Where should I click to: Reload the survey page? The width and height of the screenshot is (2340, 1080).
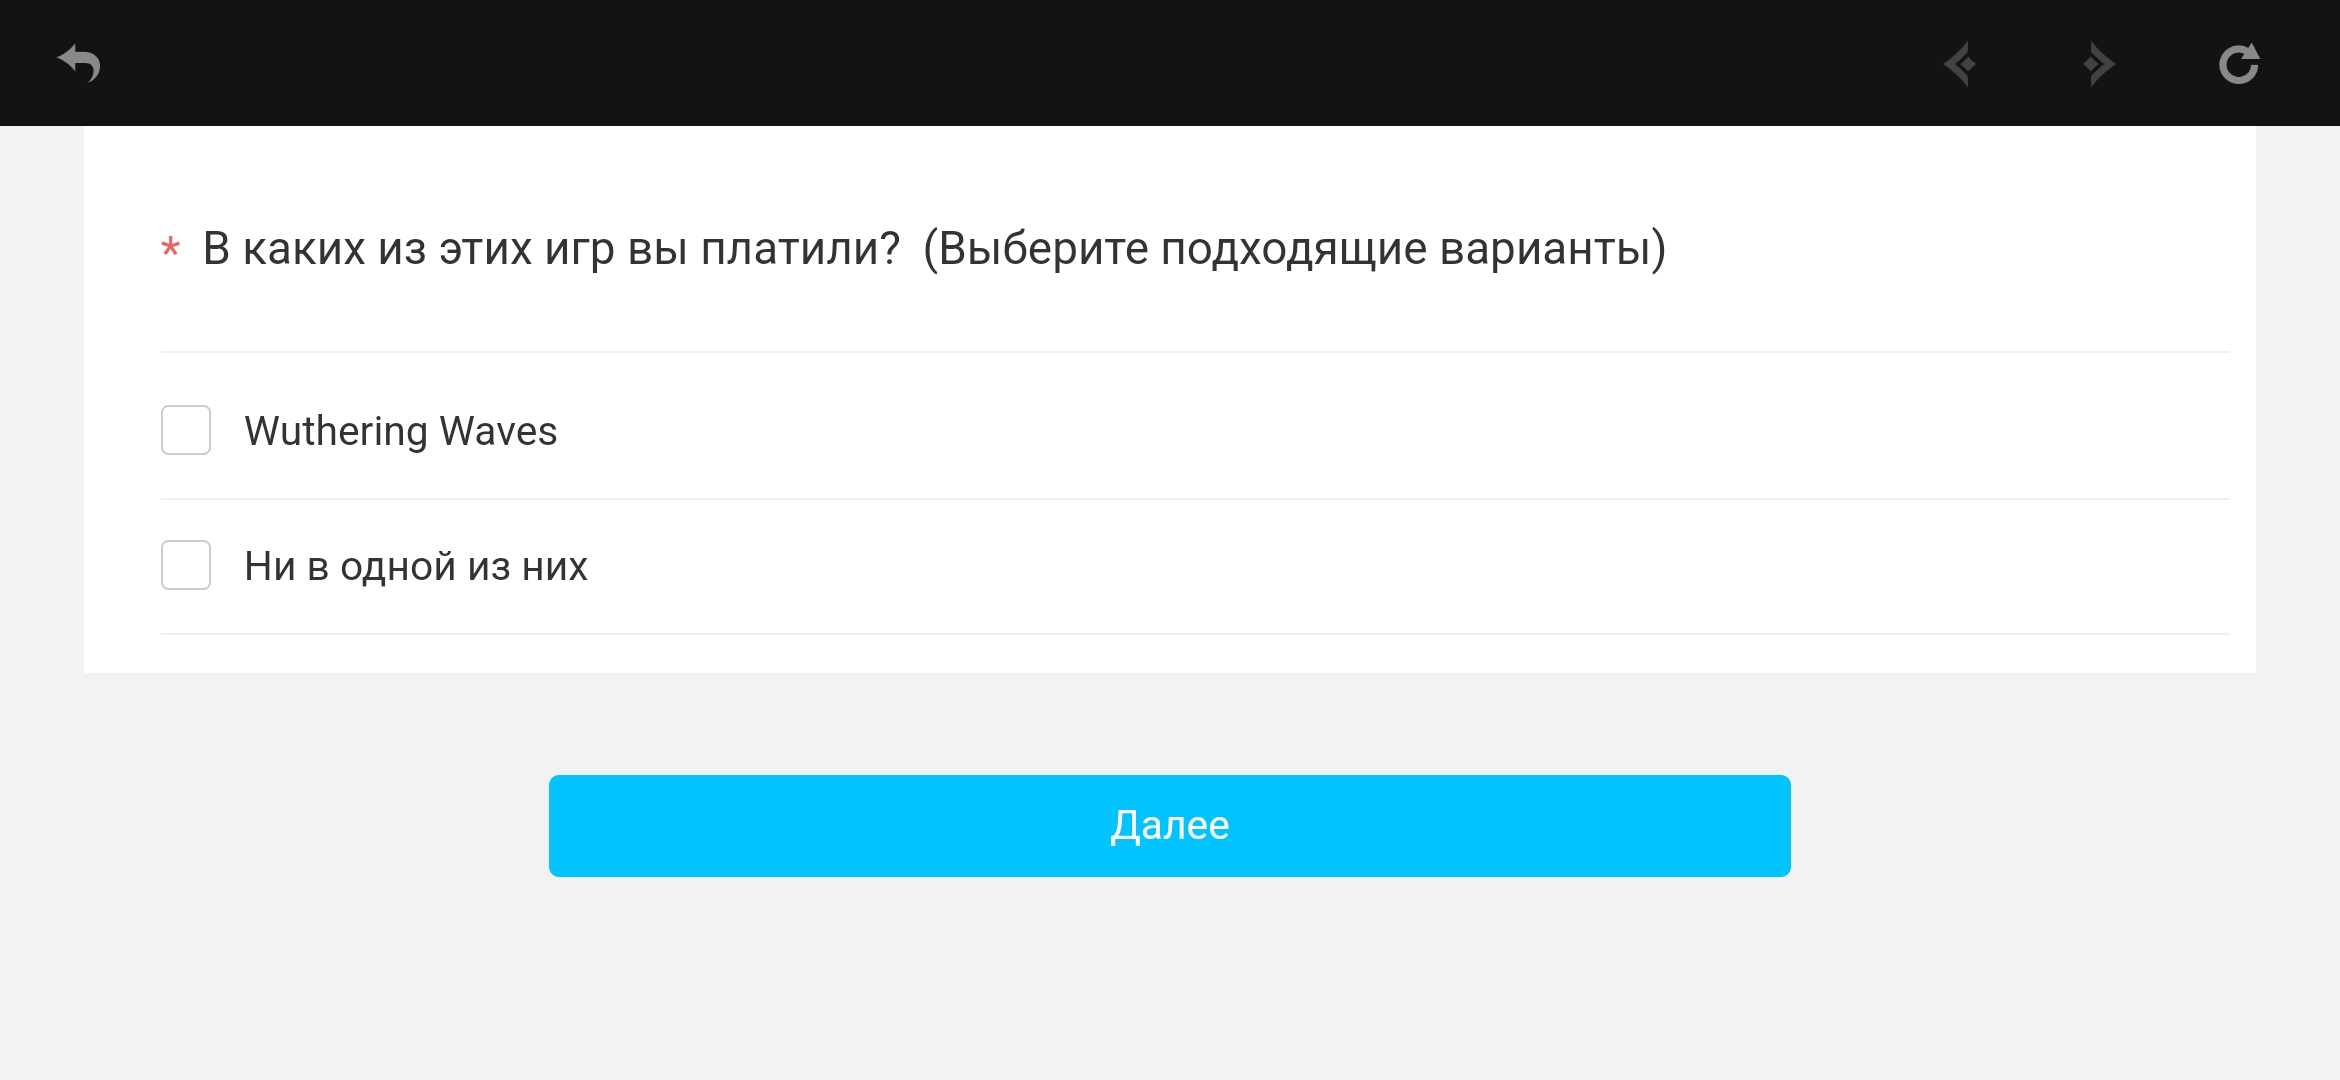click(2238, 64)
